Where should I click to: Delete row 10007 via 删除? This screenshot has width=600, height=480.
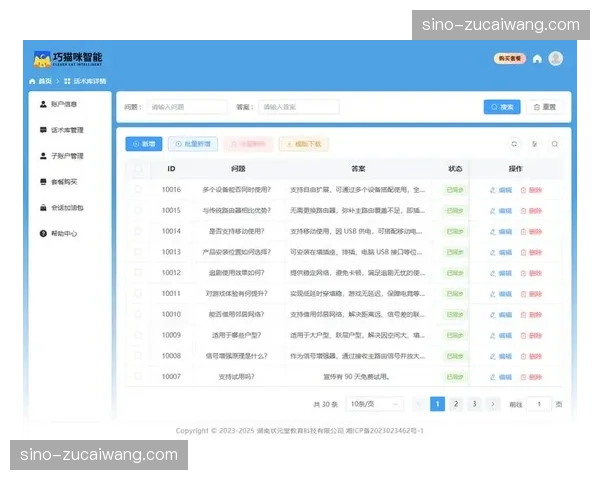(x=532, y=377)
